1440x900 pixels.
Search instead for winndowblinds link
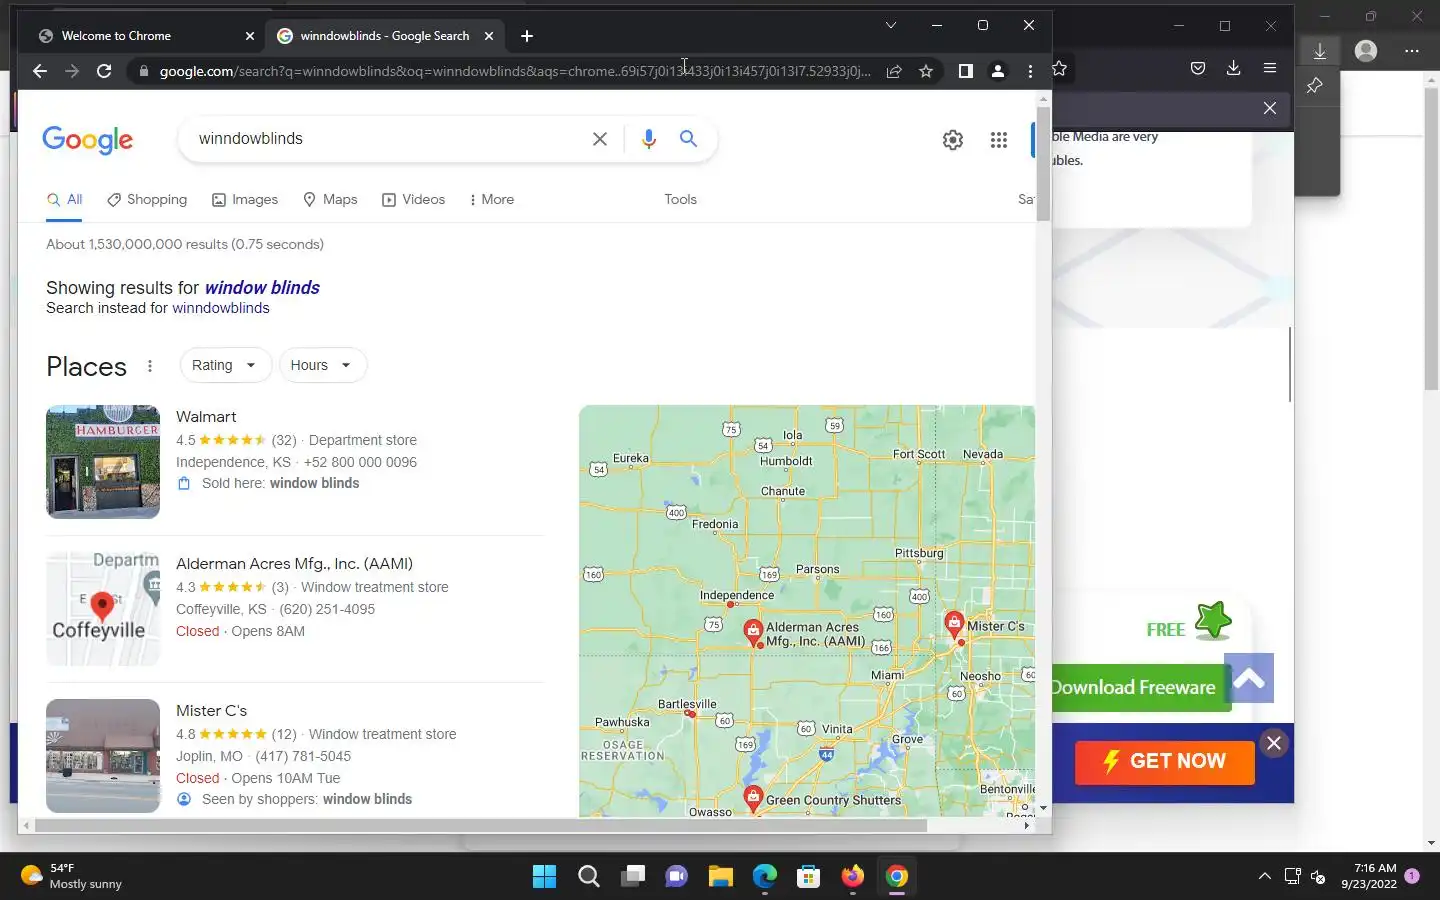(x=221, y=308)
